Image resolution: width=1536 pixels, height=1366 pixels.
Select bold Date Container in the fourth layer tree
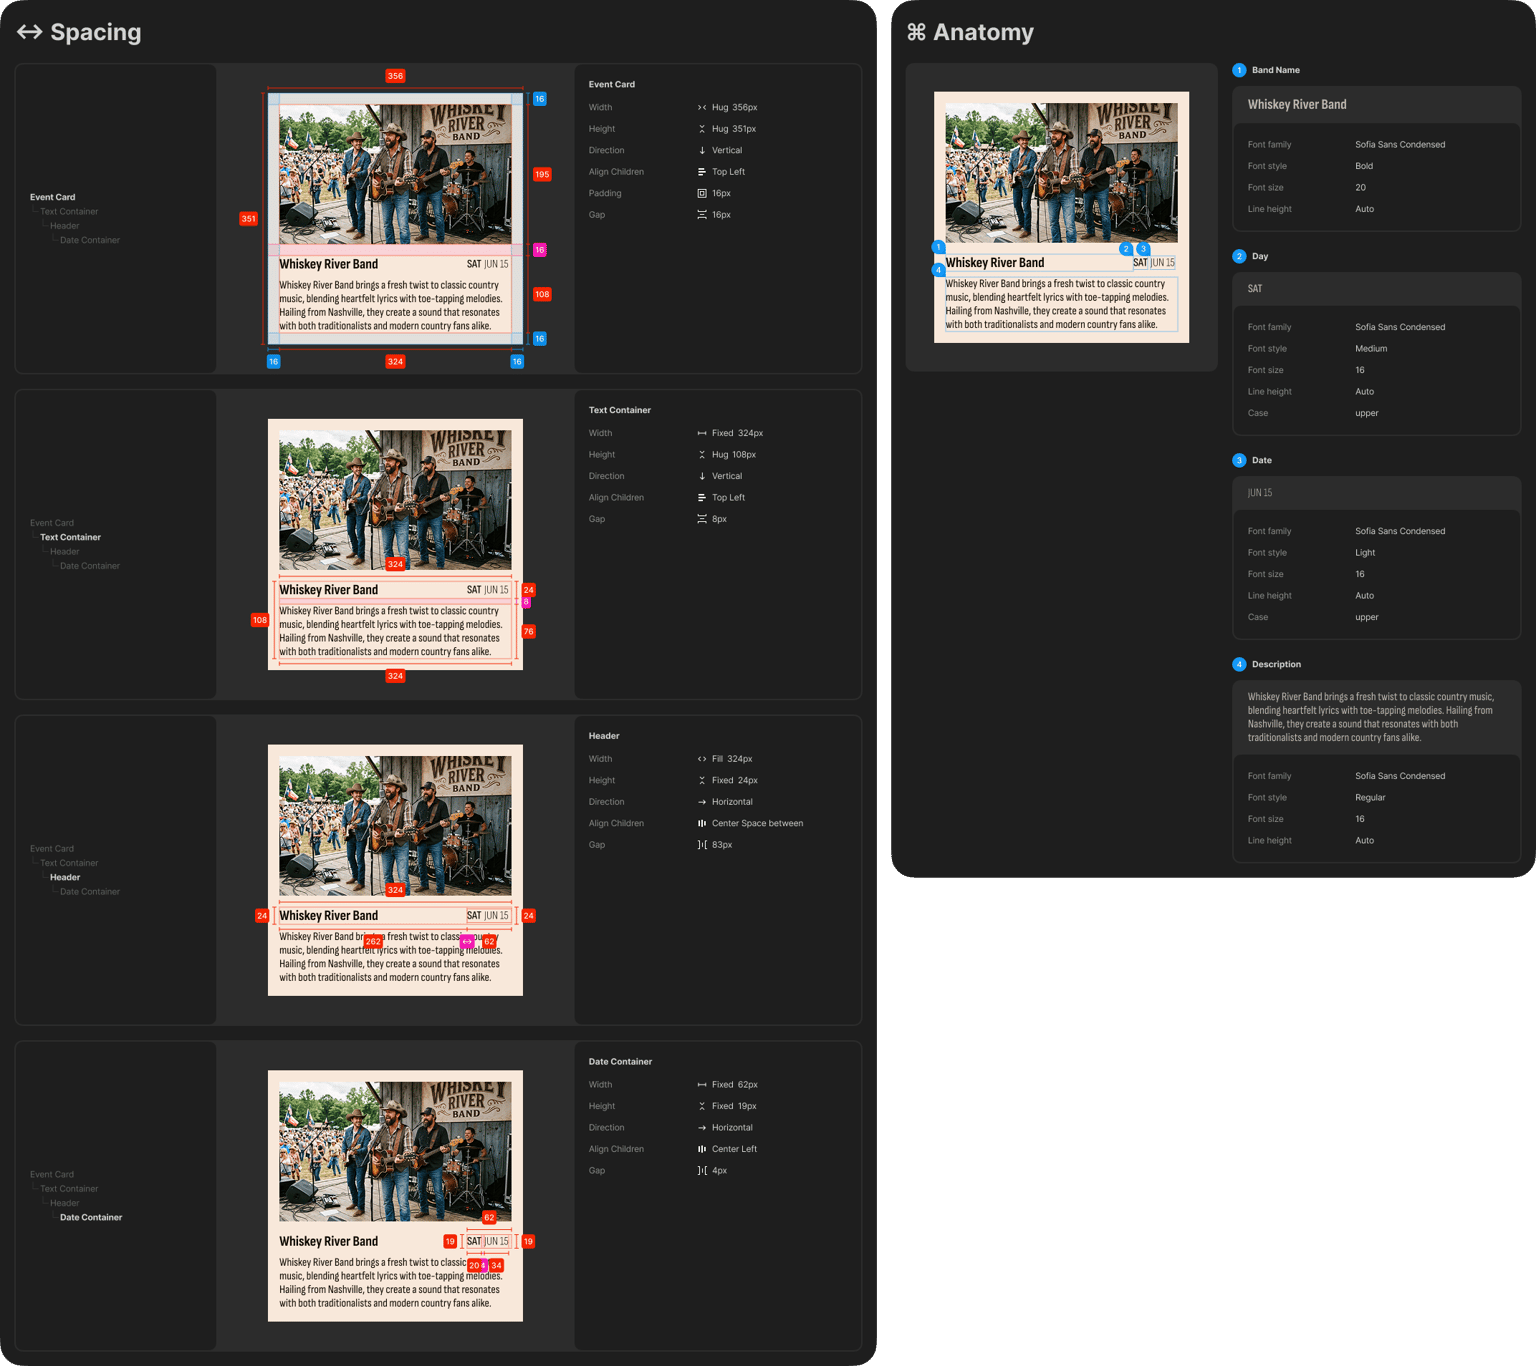point(91,1217)
